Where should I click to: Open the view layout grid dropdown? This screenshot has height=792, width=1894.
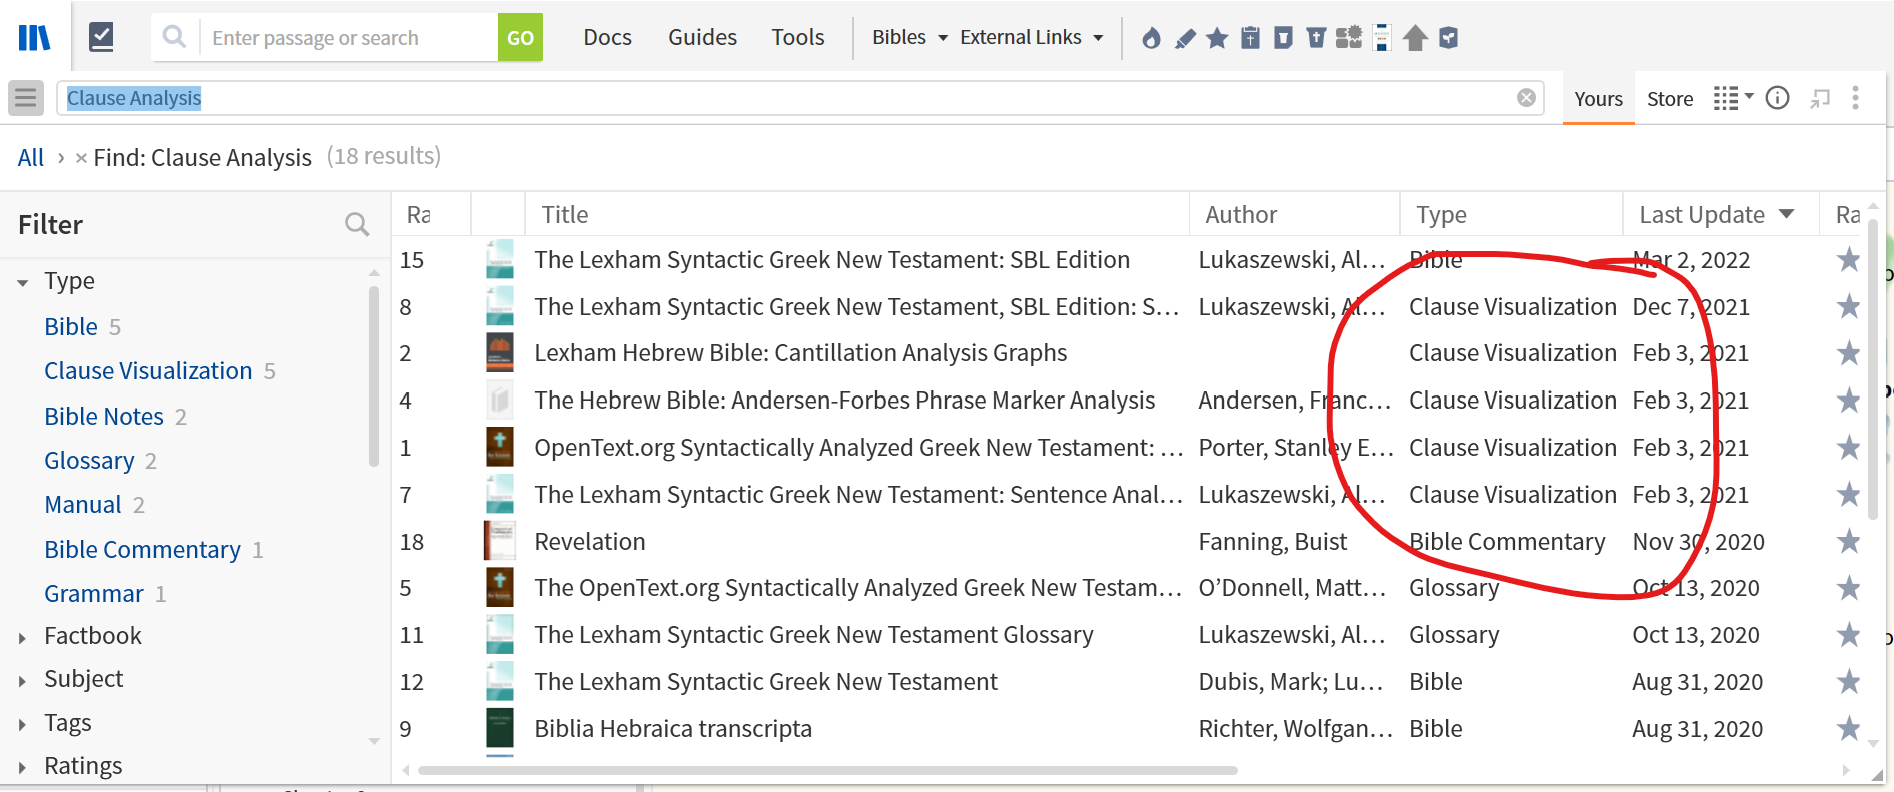click(x=1733, y=98)
